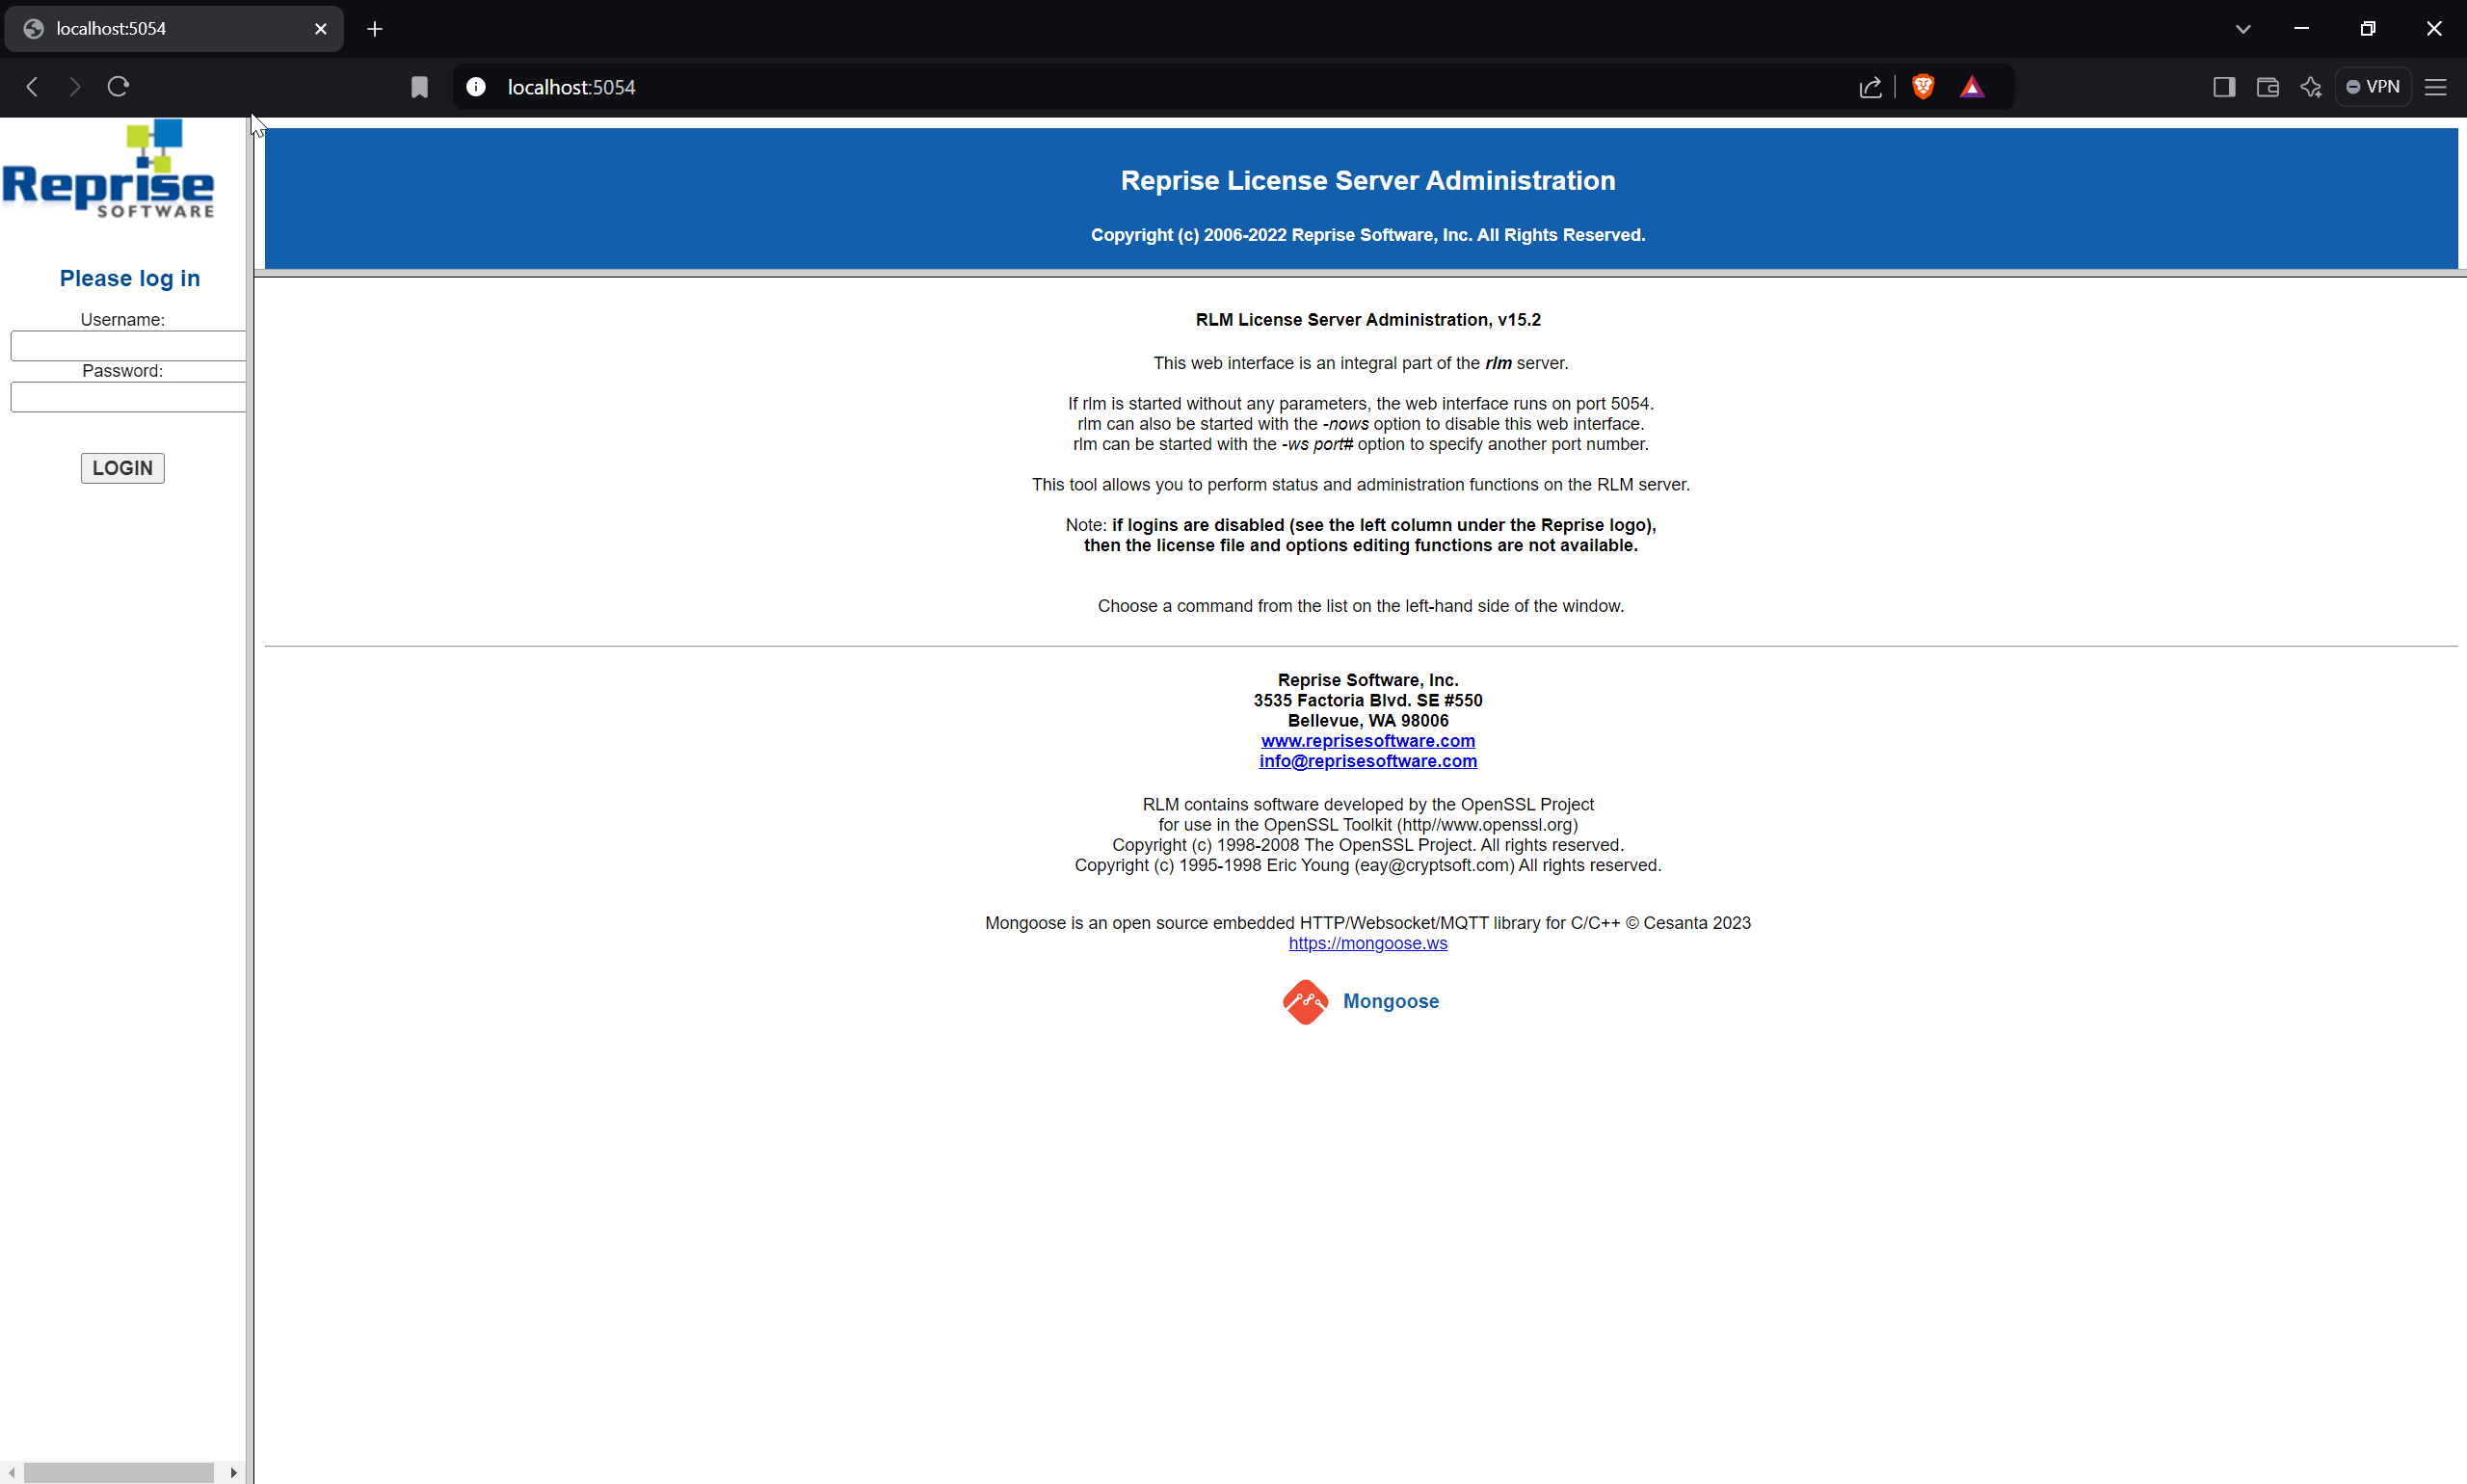Open the Leo AI sparkle icon
2467x1484 pixels.
click(x=2310, y=87)
